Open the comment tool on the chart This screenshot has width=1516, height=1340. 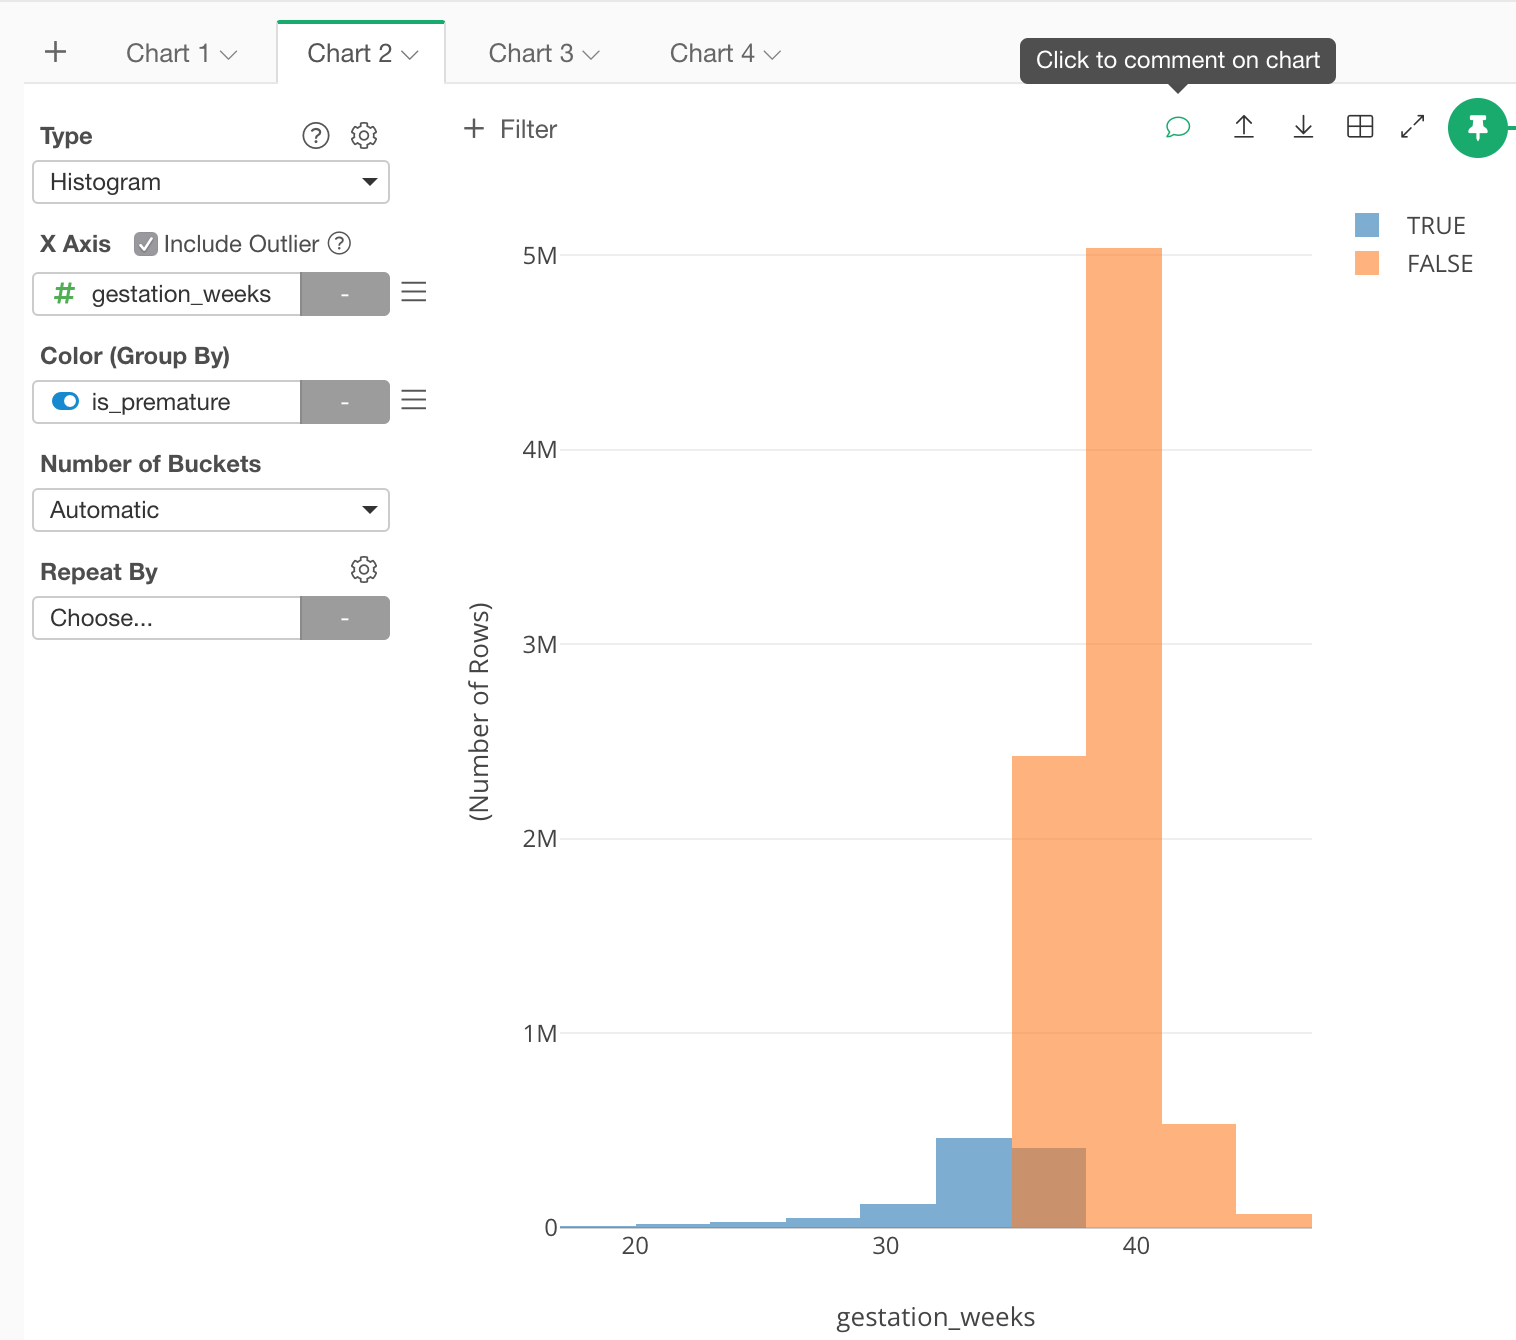pos(1177,127)
